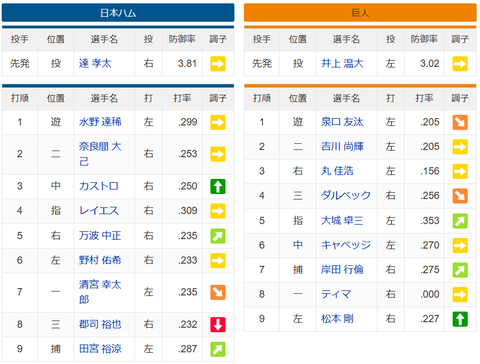Click yellow condition icon for 水野 達稀
This screenshot has height=364, width=480.
218,122
